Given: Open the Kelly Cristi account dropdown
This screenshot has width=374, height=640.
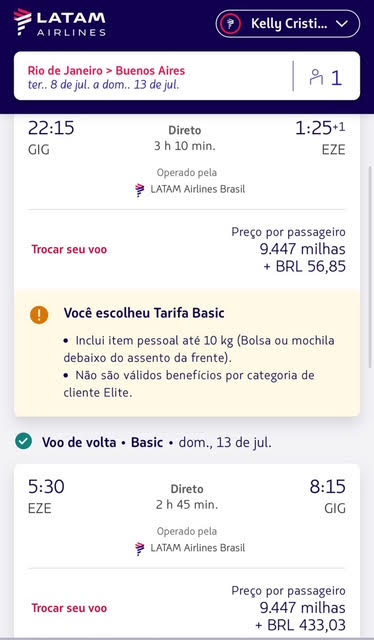Looking at the screenshot, I should [288, 24].
